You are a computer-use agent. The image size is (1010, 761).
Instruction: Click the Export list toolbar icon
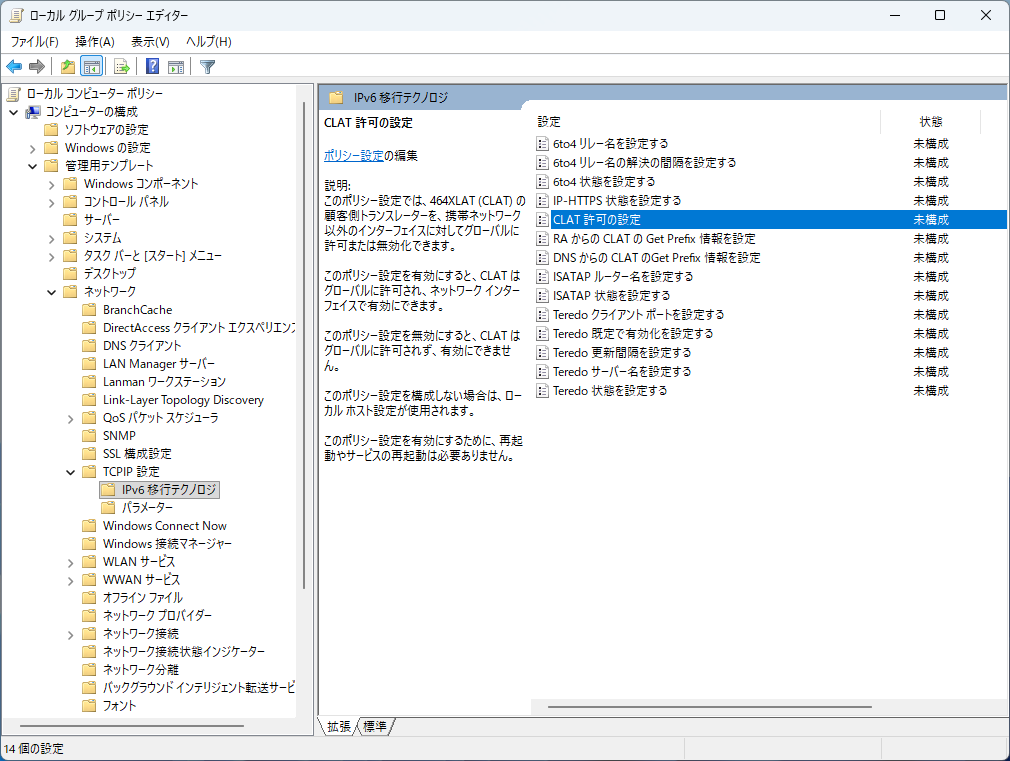(x=122, y=66)
